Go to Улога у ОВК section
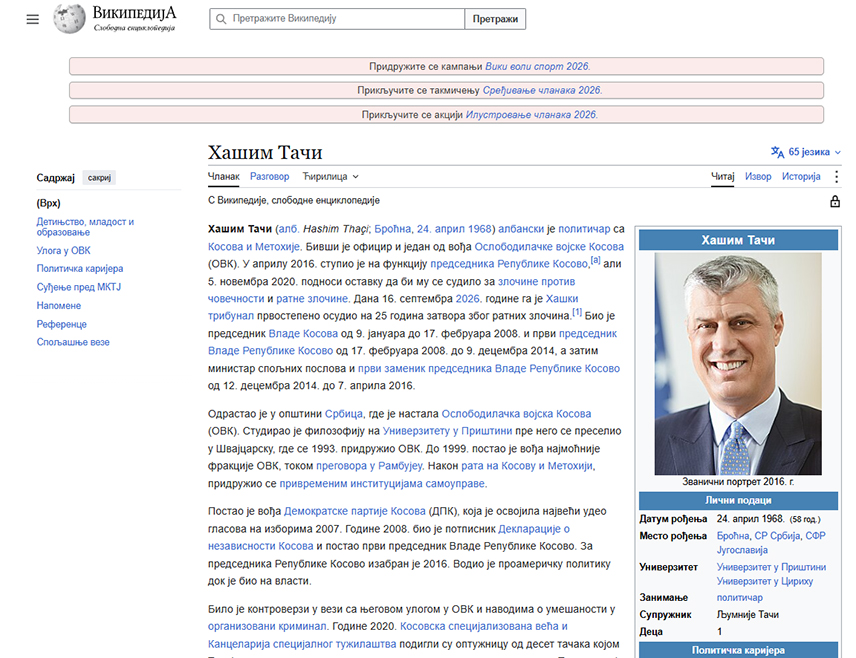The height and width of the screenshot is (658, 856). (x=63, y=251)
